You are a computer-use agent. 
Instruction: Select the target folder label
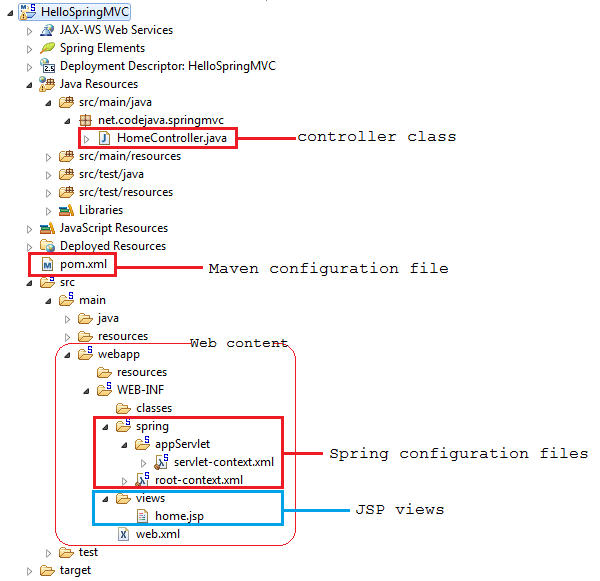tap(75, 570)
